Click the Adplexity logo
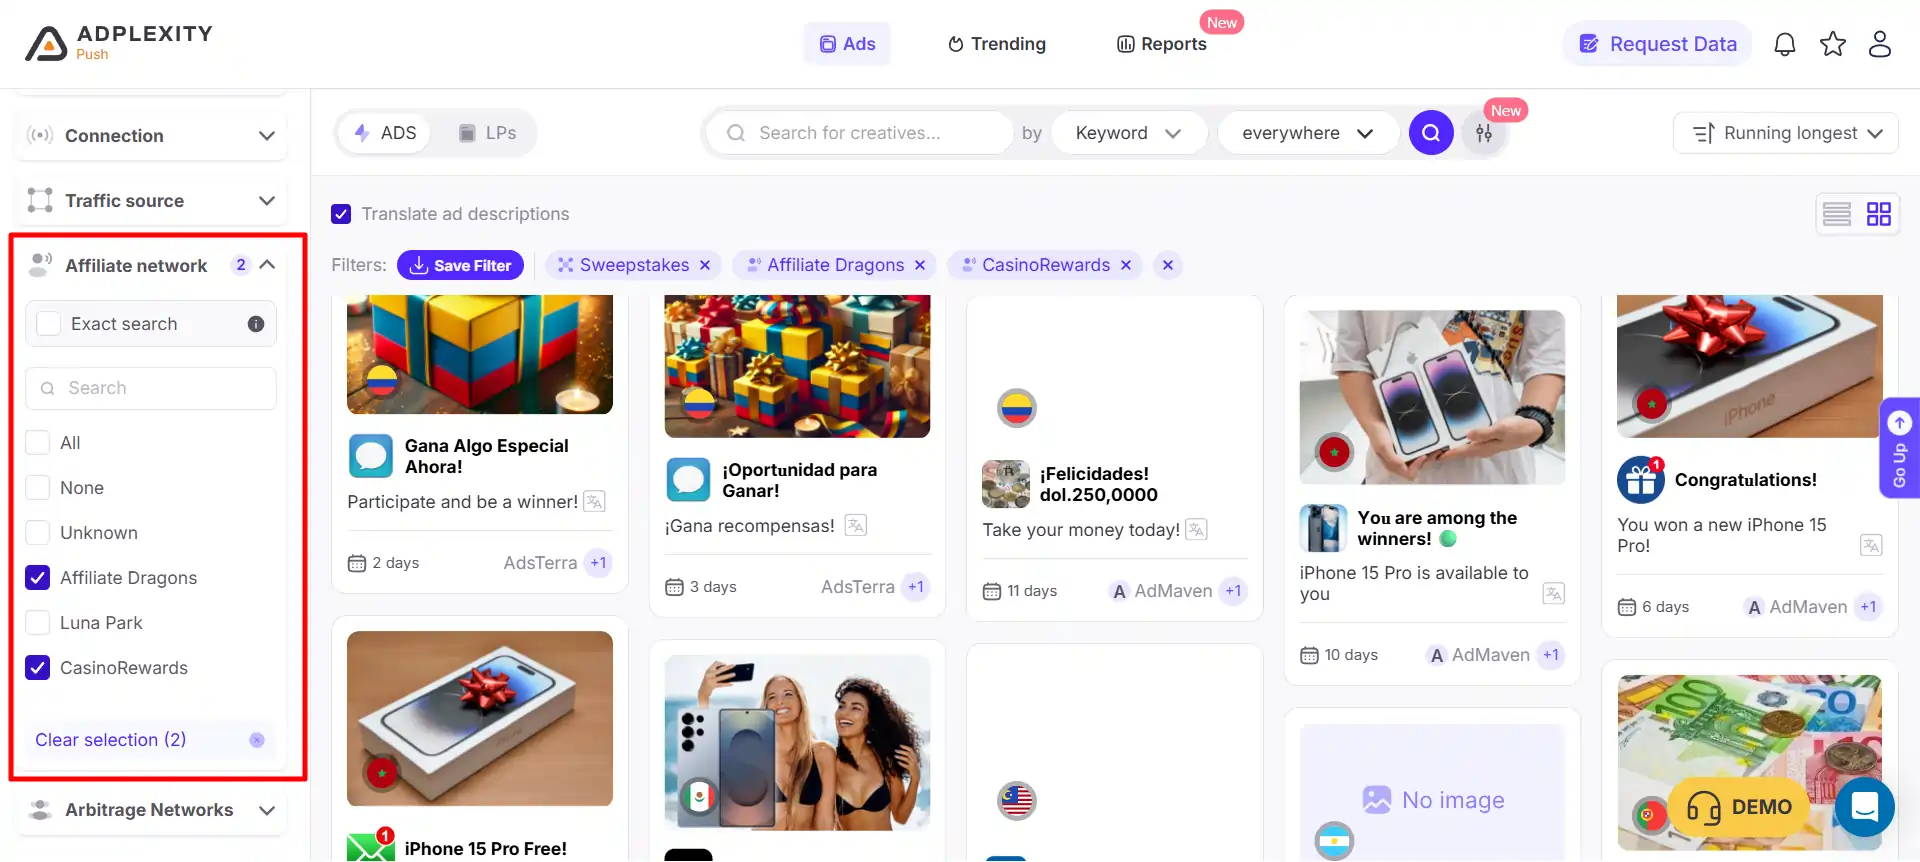 tap(118, 43)
